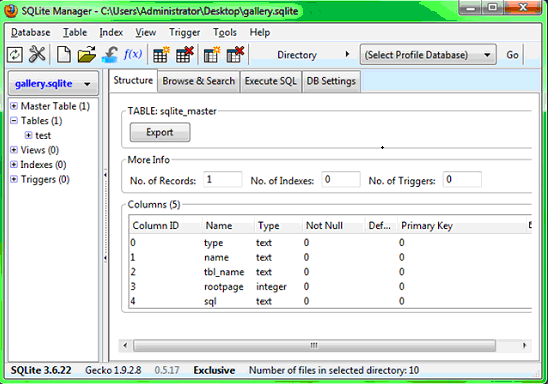Click the Primary Key column header
The image size is (548, 384).
click(x=461, y=226)
